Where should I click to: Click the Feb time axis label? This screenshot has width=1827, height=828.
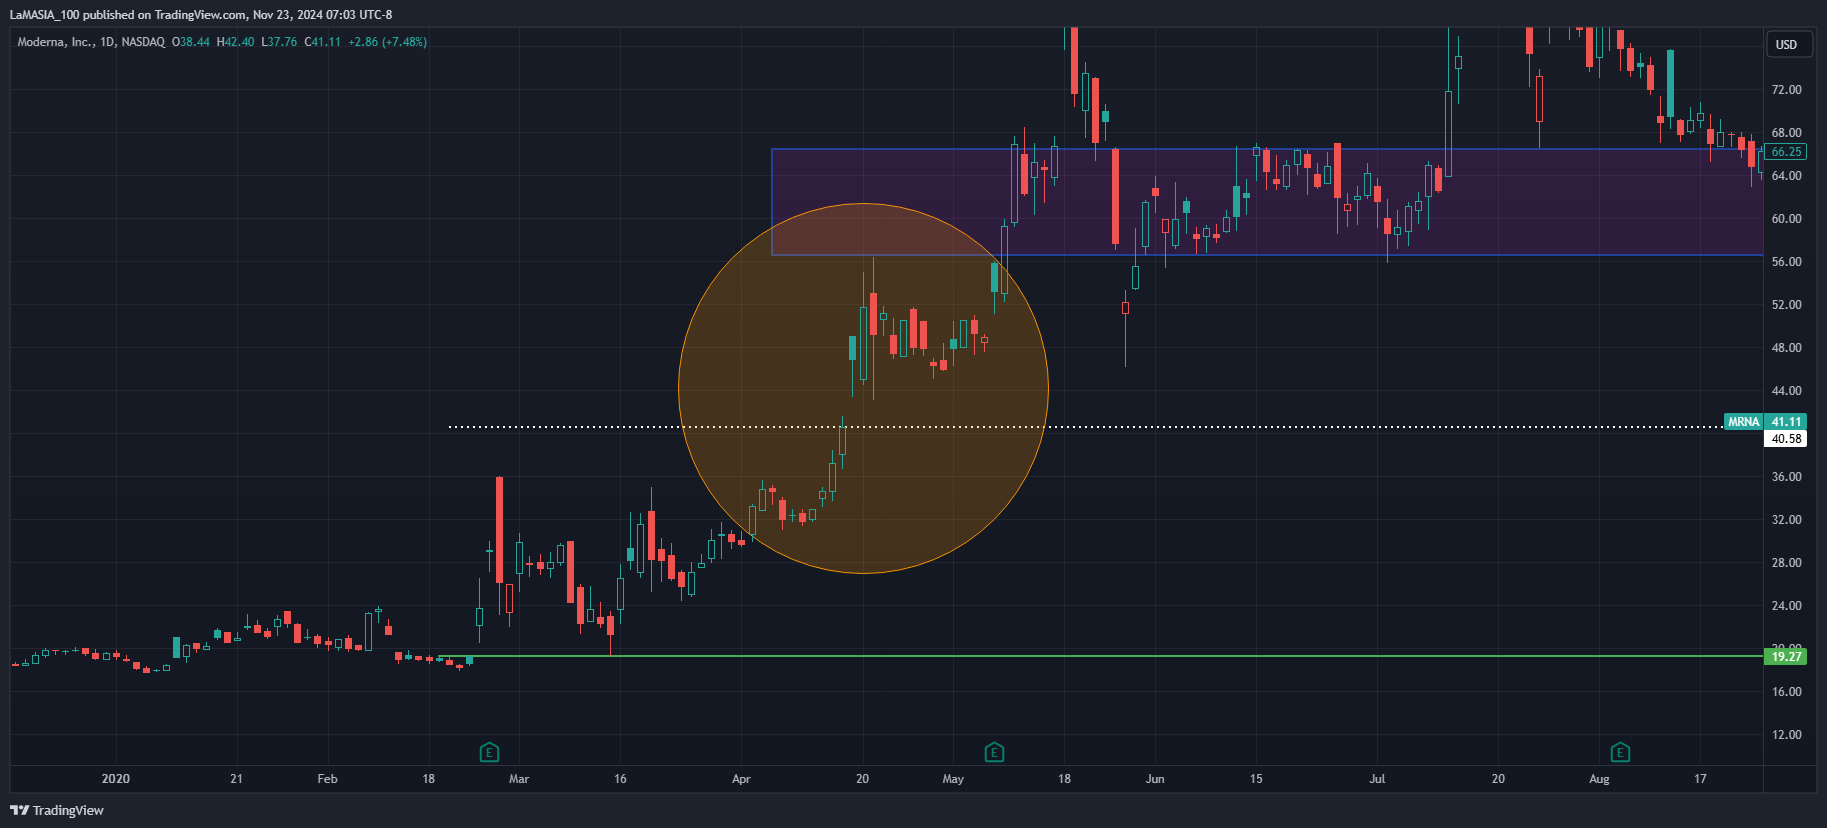[327, 779]
